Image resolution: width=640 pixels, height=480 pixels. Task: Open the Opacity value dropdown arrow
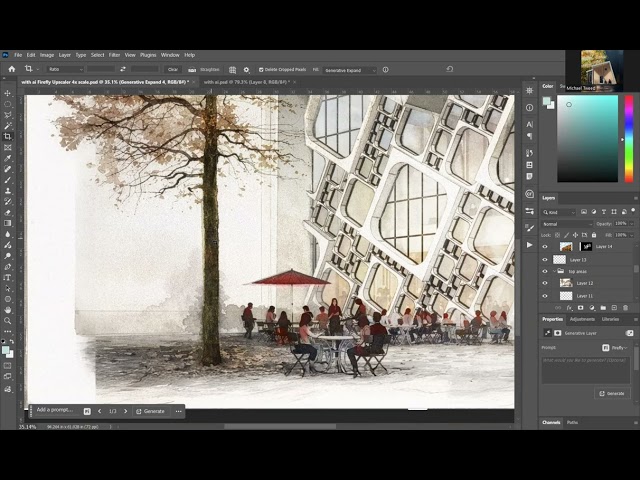coord(632,224)
